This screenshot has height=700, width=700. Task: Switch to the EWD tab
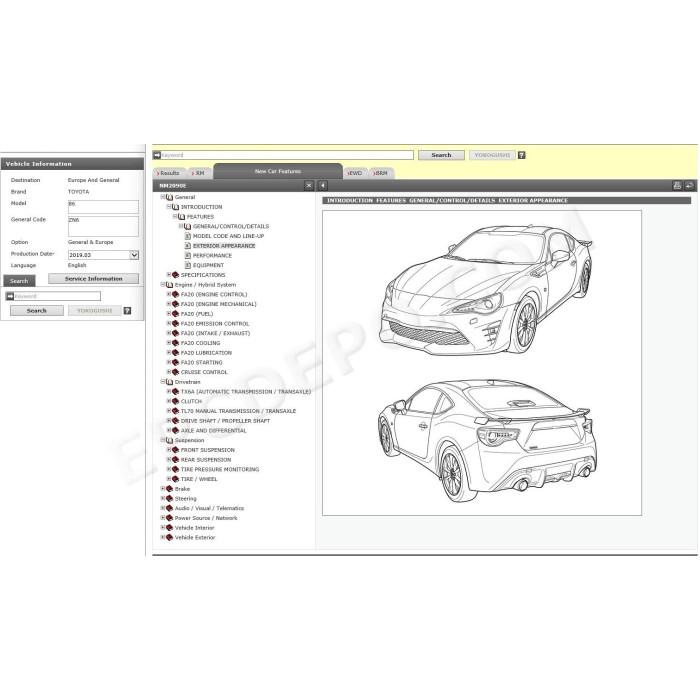point(355,173)
